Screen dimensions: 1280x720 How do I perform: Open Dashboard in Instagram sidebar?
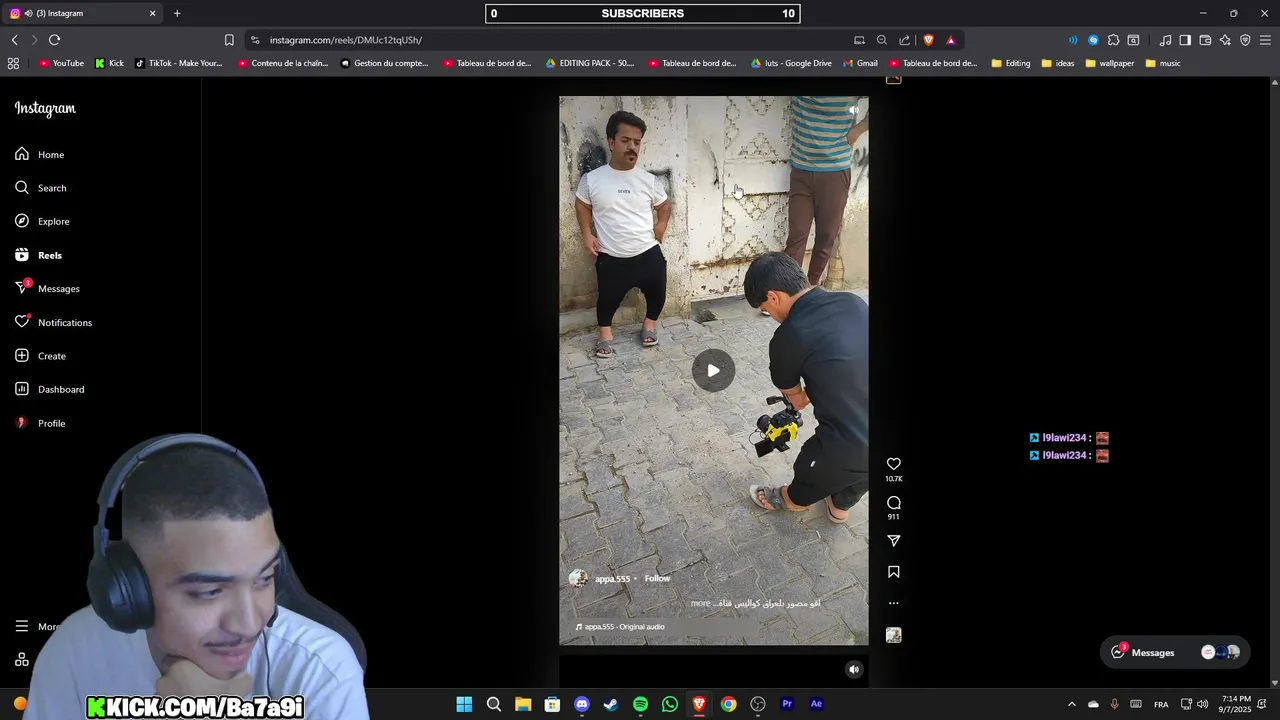[49, 389]
